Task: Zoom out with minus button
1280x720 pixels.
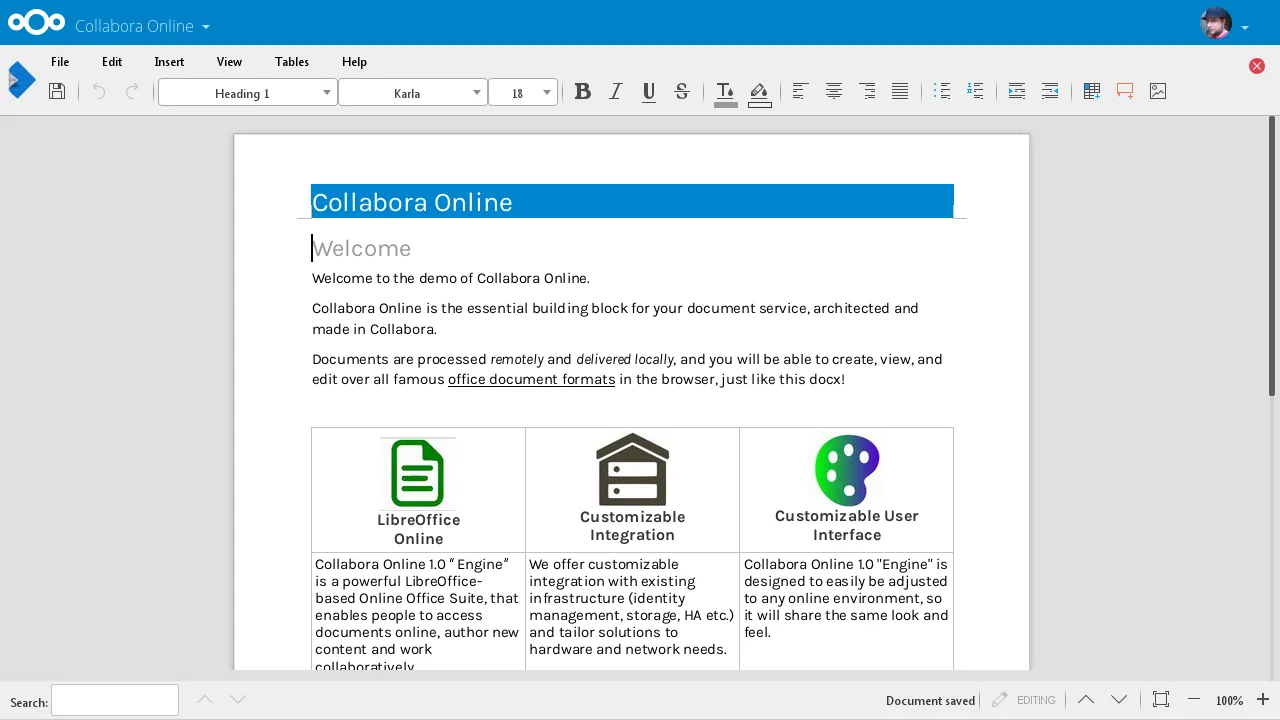Action: click(1194, 700)
